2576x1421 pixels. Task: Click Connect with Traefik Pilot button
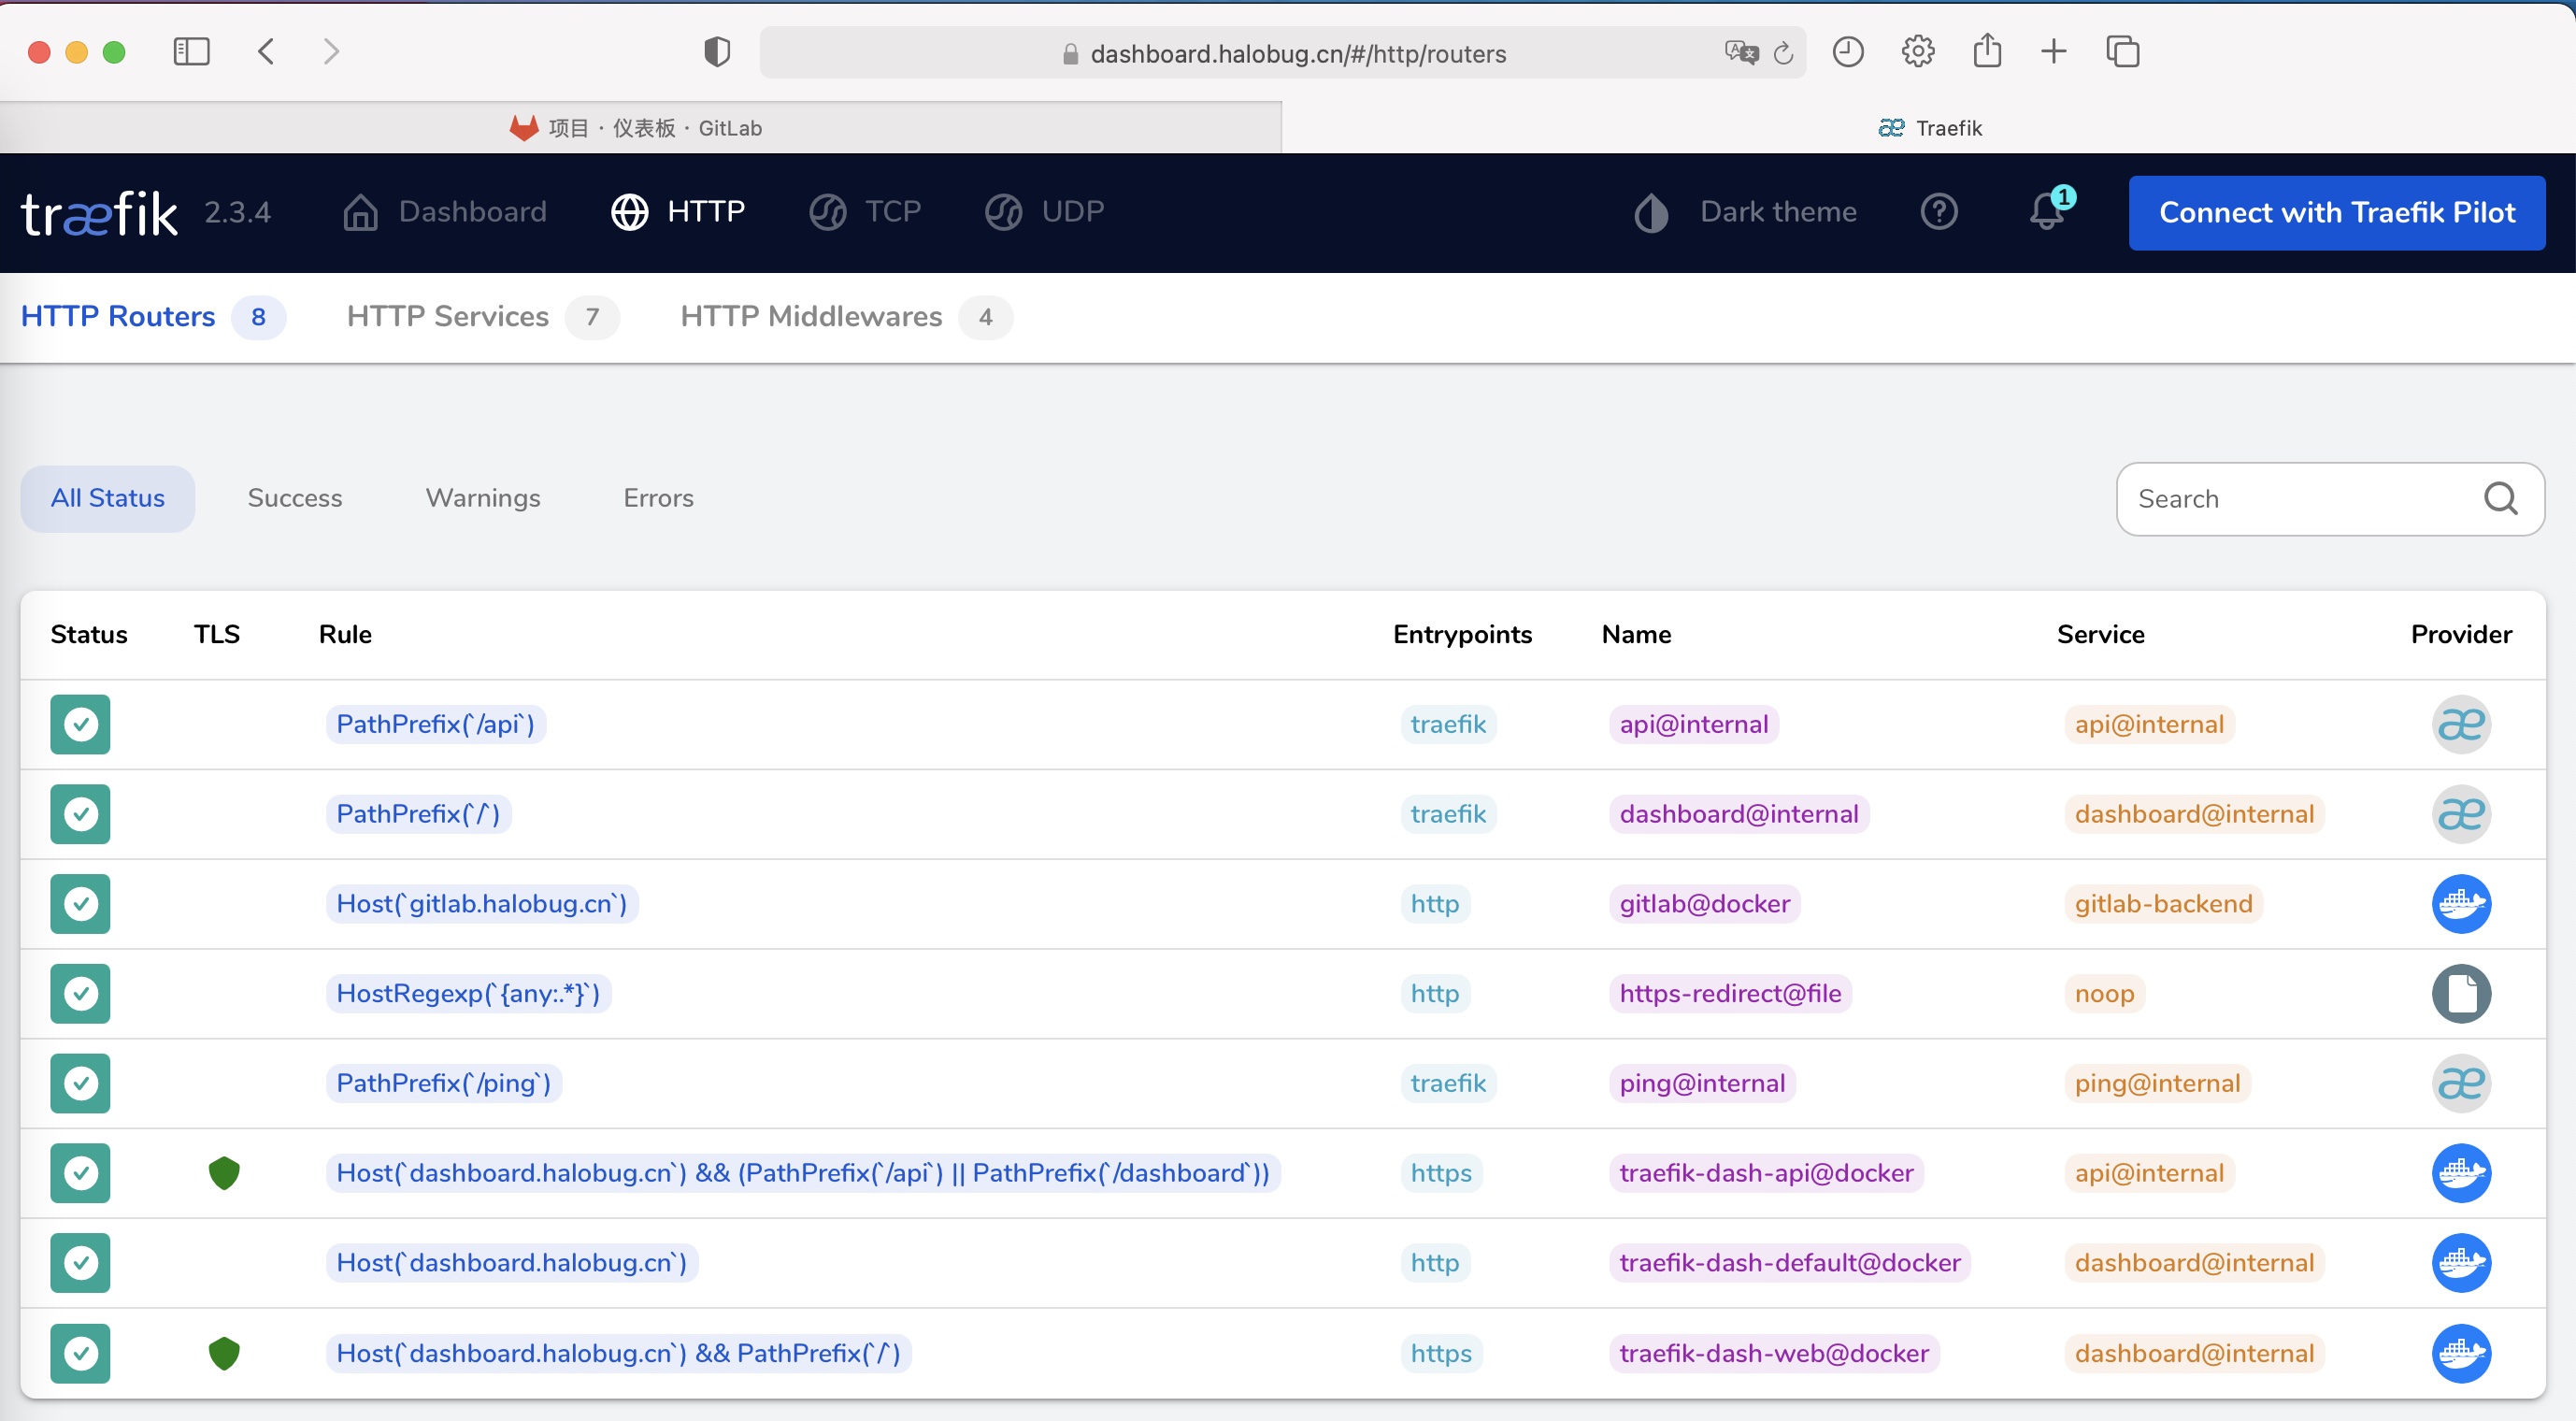point(2339,213)
